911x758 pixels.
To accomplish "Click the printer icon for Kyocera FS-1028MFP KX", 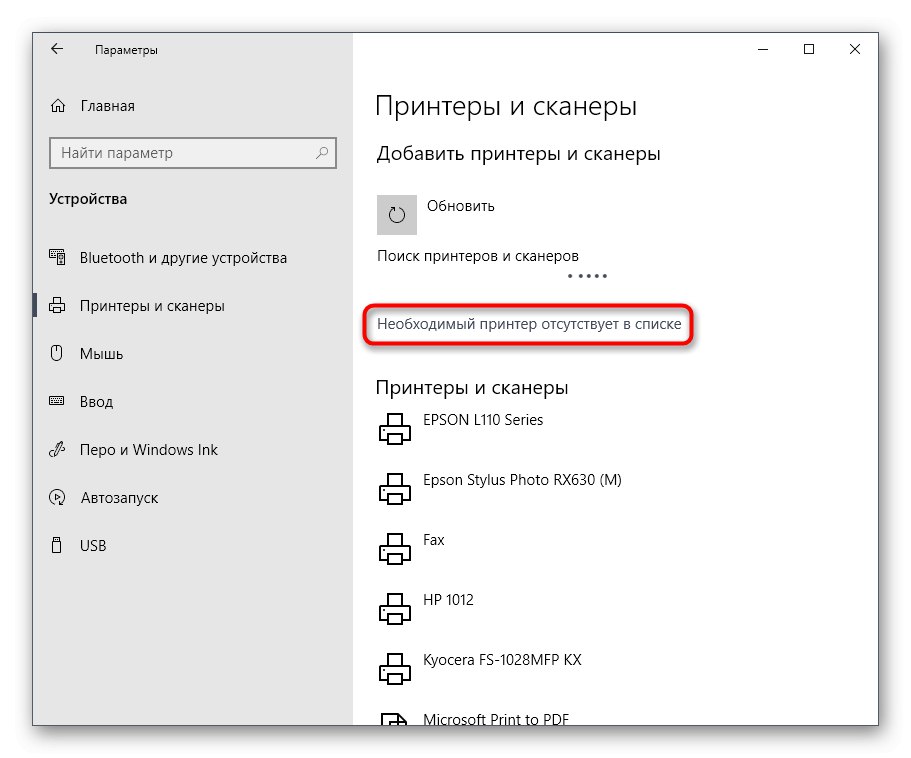I will point(394,668).
